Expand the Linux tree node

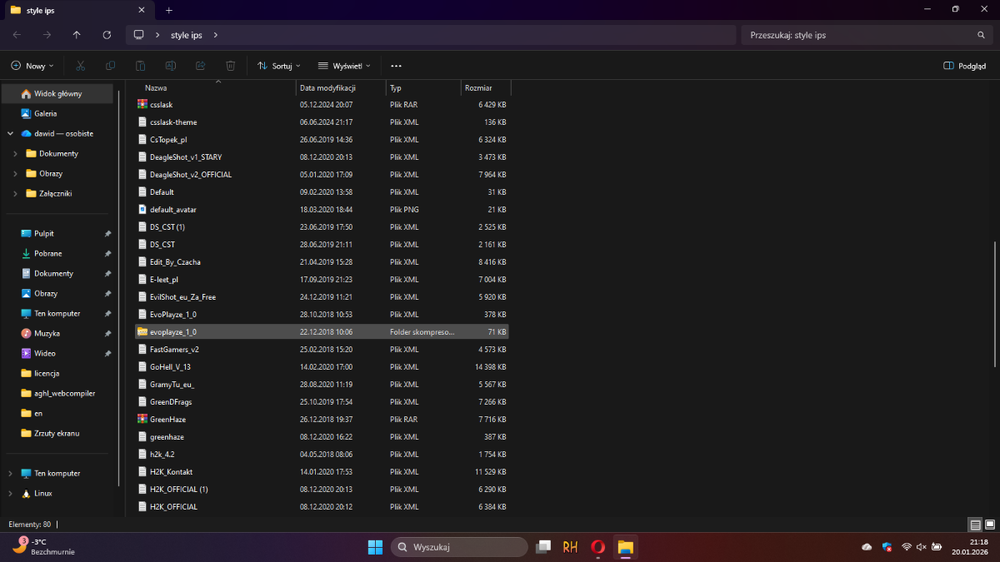pos(11,494)
